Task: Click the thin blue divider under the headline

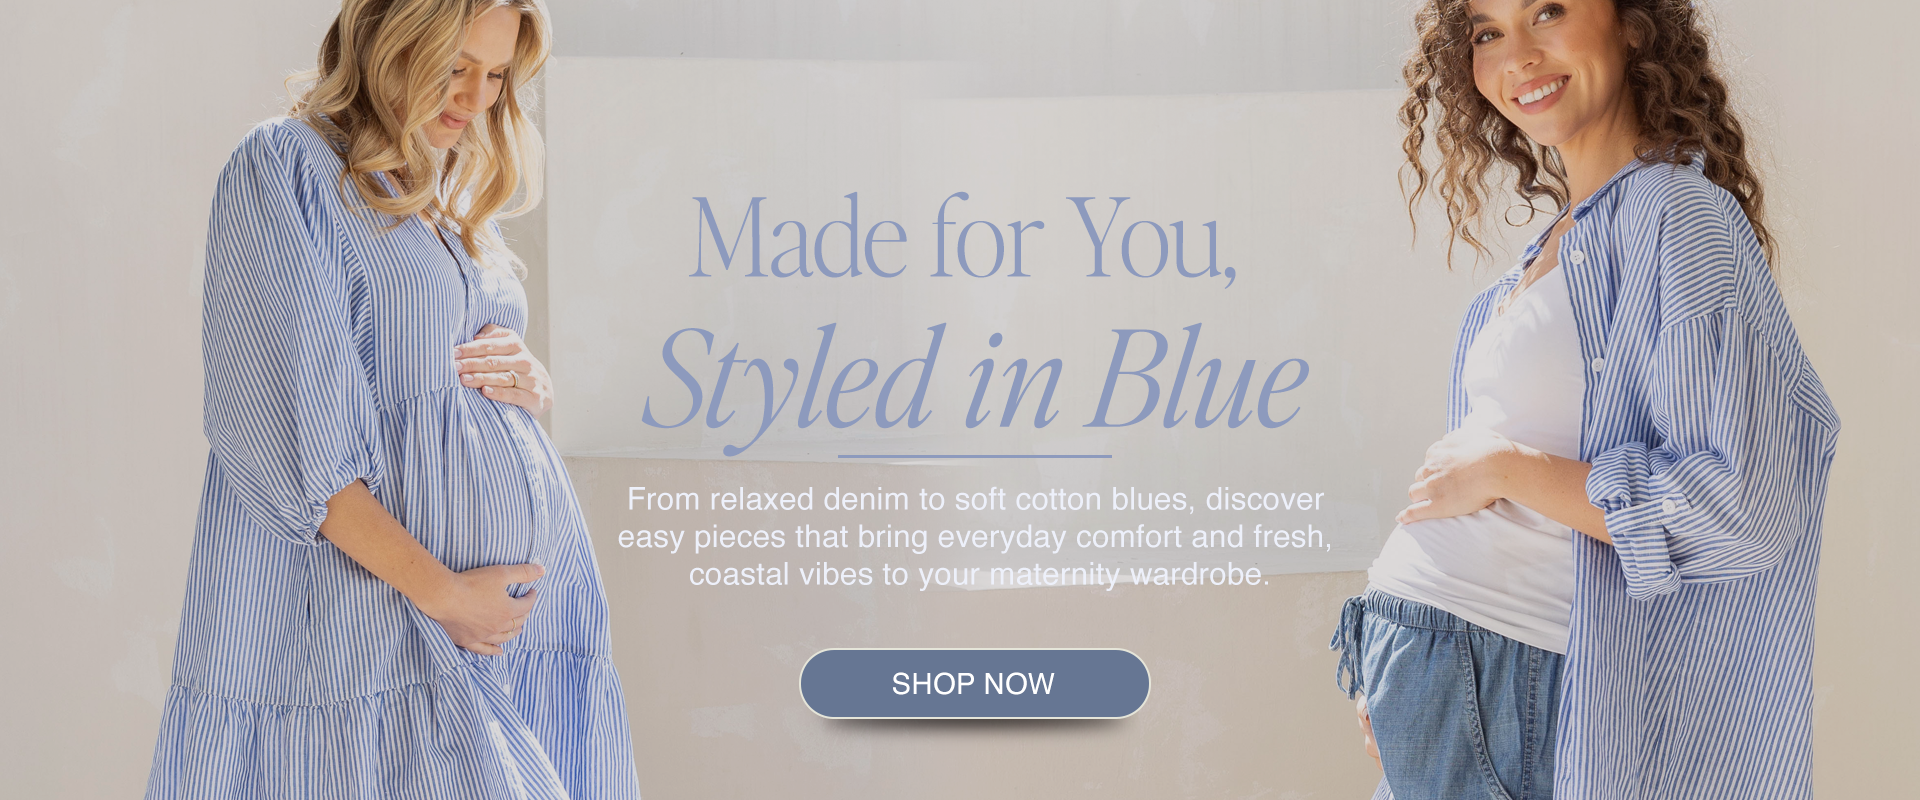Action: [x=975, y=456]
